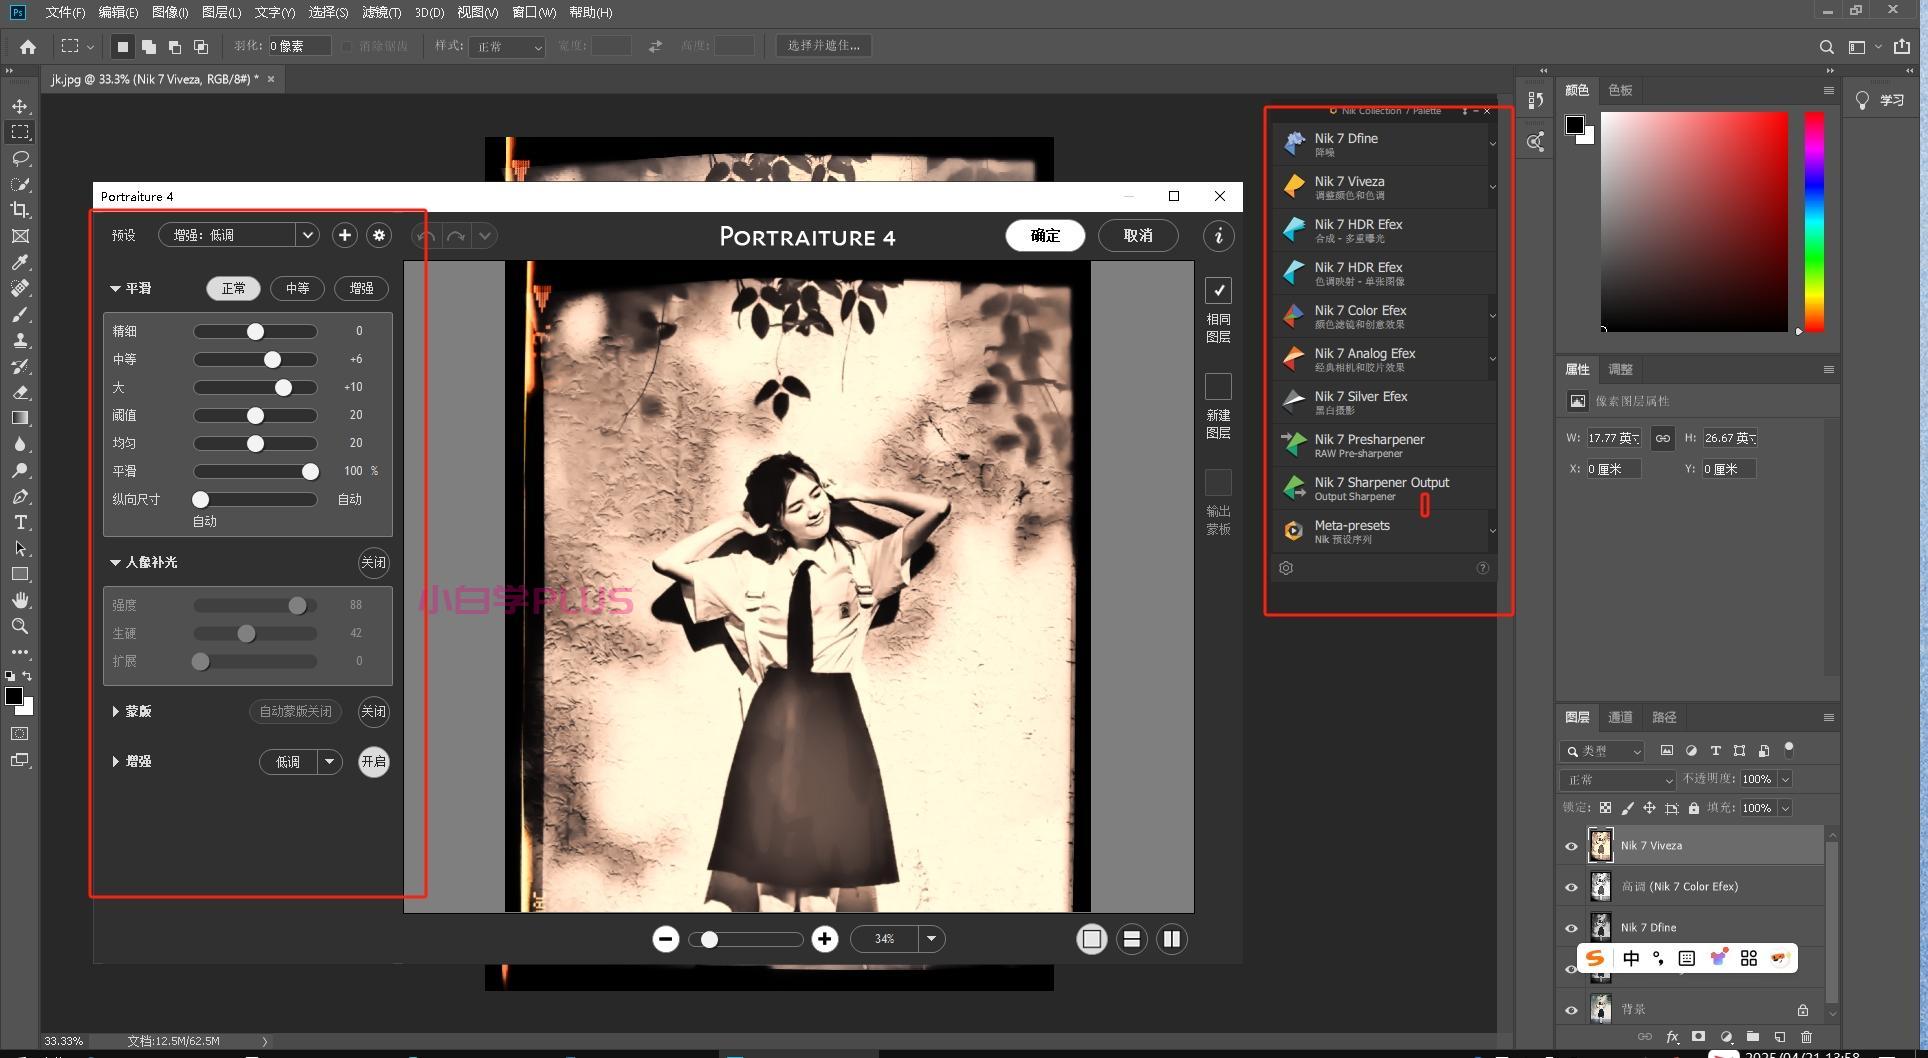Zoom out preview with minus button
The width and height of the screenshot is (1928, 1058).
(666, 939)
